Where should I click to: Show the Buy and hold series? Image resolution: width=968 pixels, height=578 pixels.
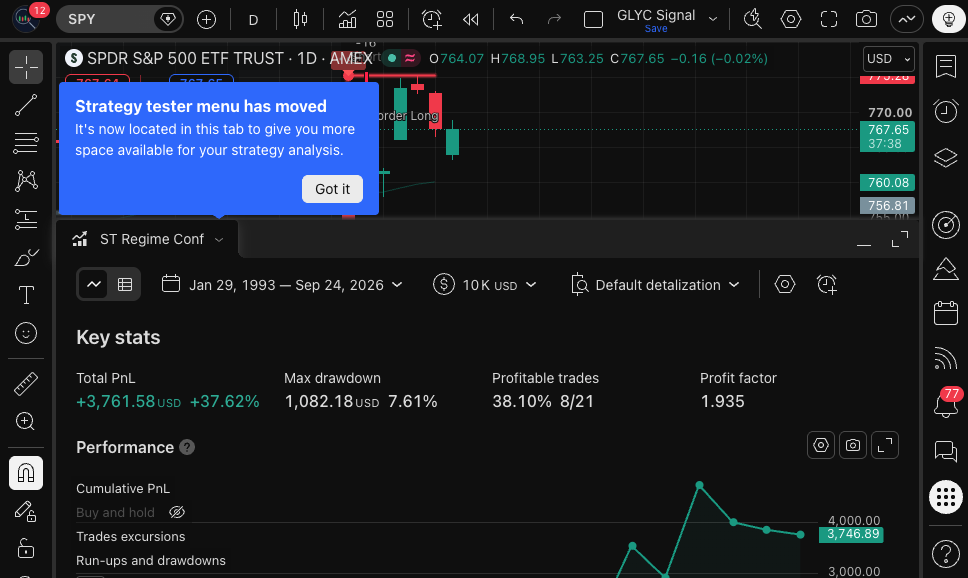pos(177,512)
